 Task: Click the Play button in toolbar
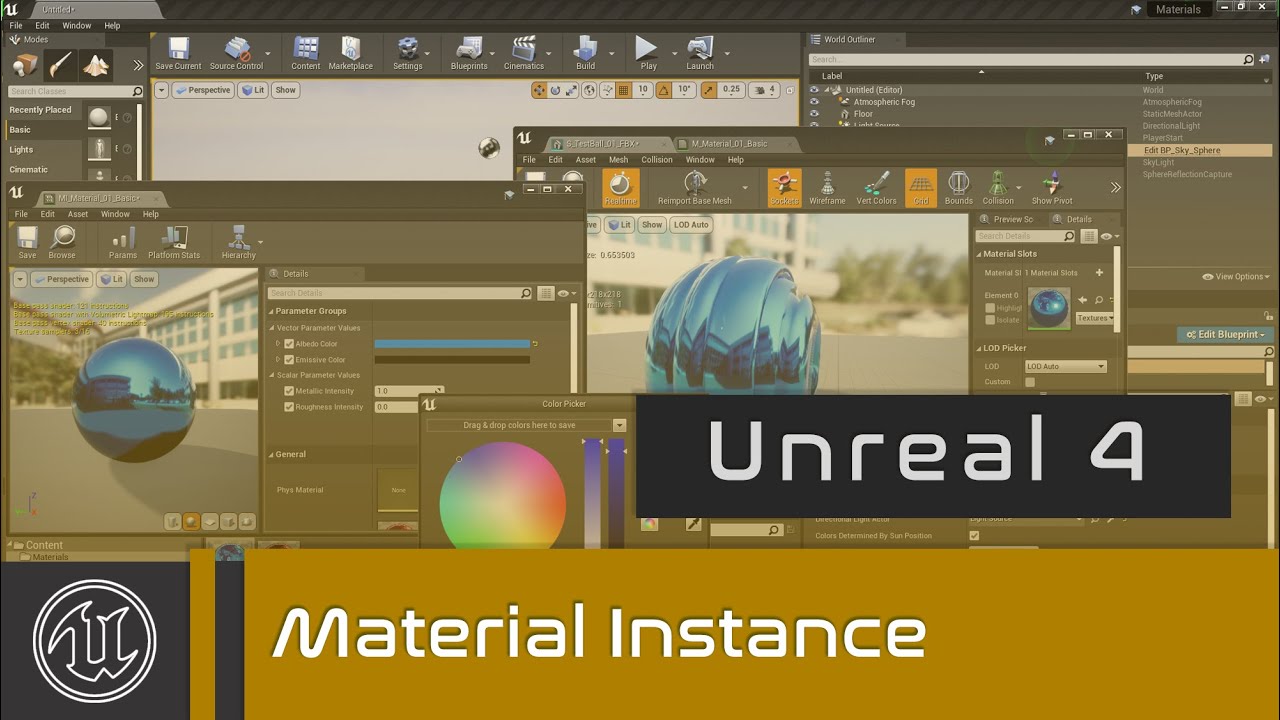pyautogui.click(x=648, y=54)
